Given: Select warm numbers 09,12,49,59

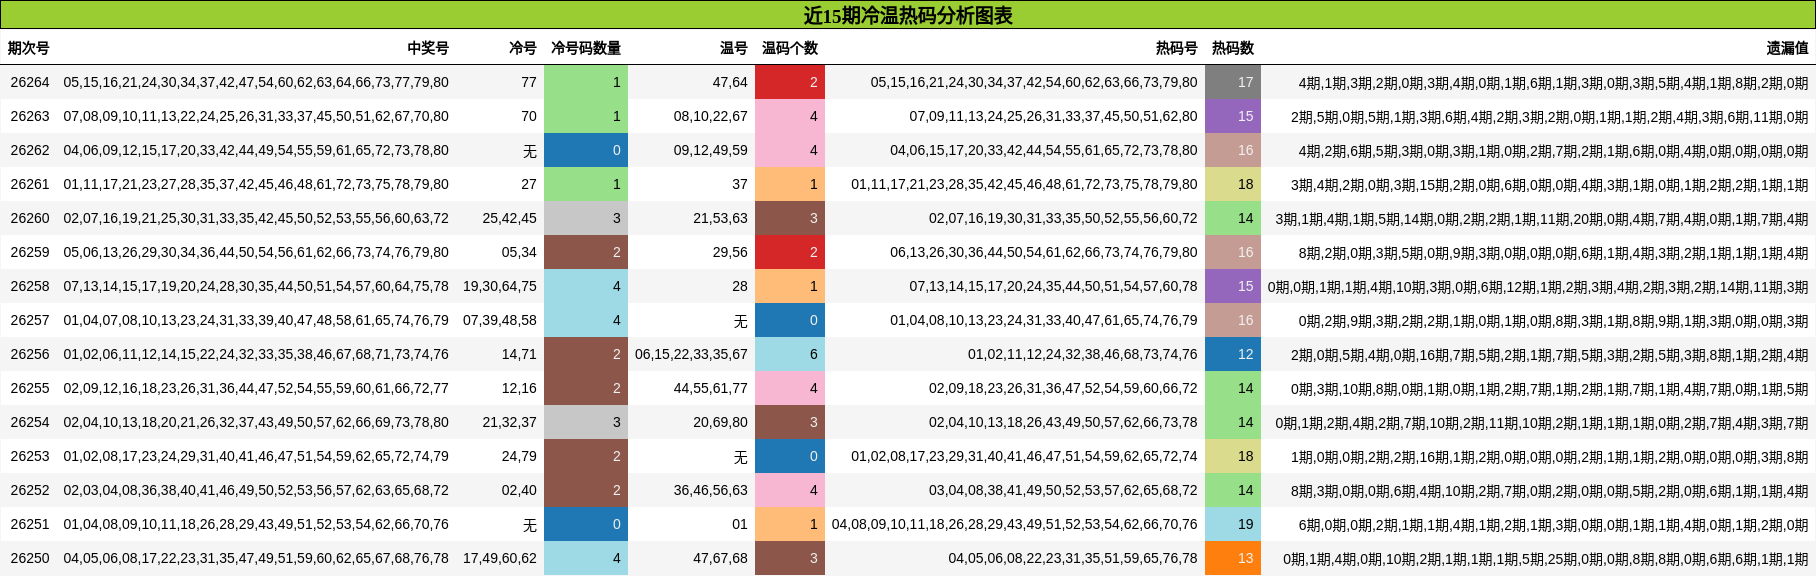Looking at the screenshot, I should click(x=711, y=150).
